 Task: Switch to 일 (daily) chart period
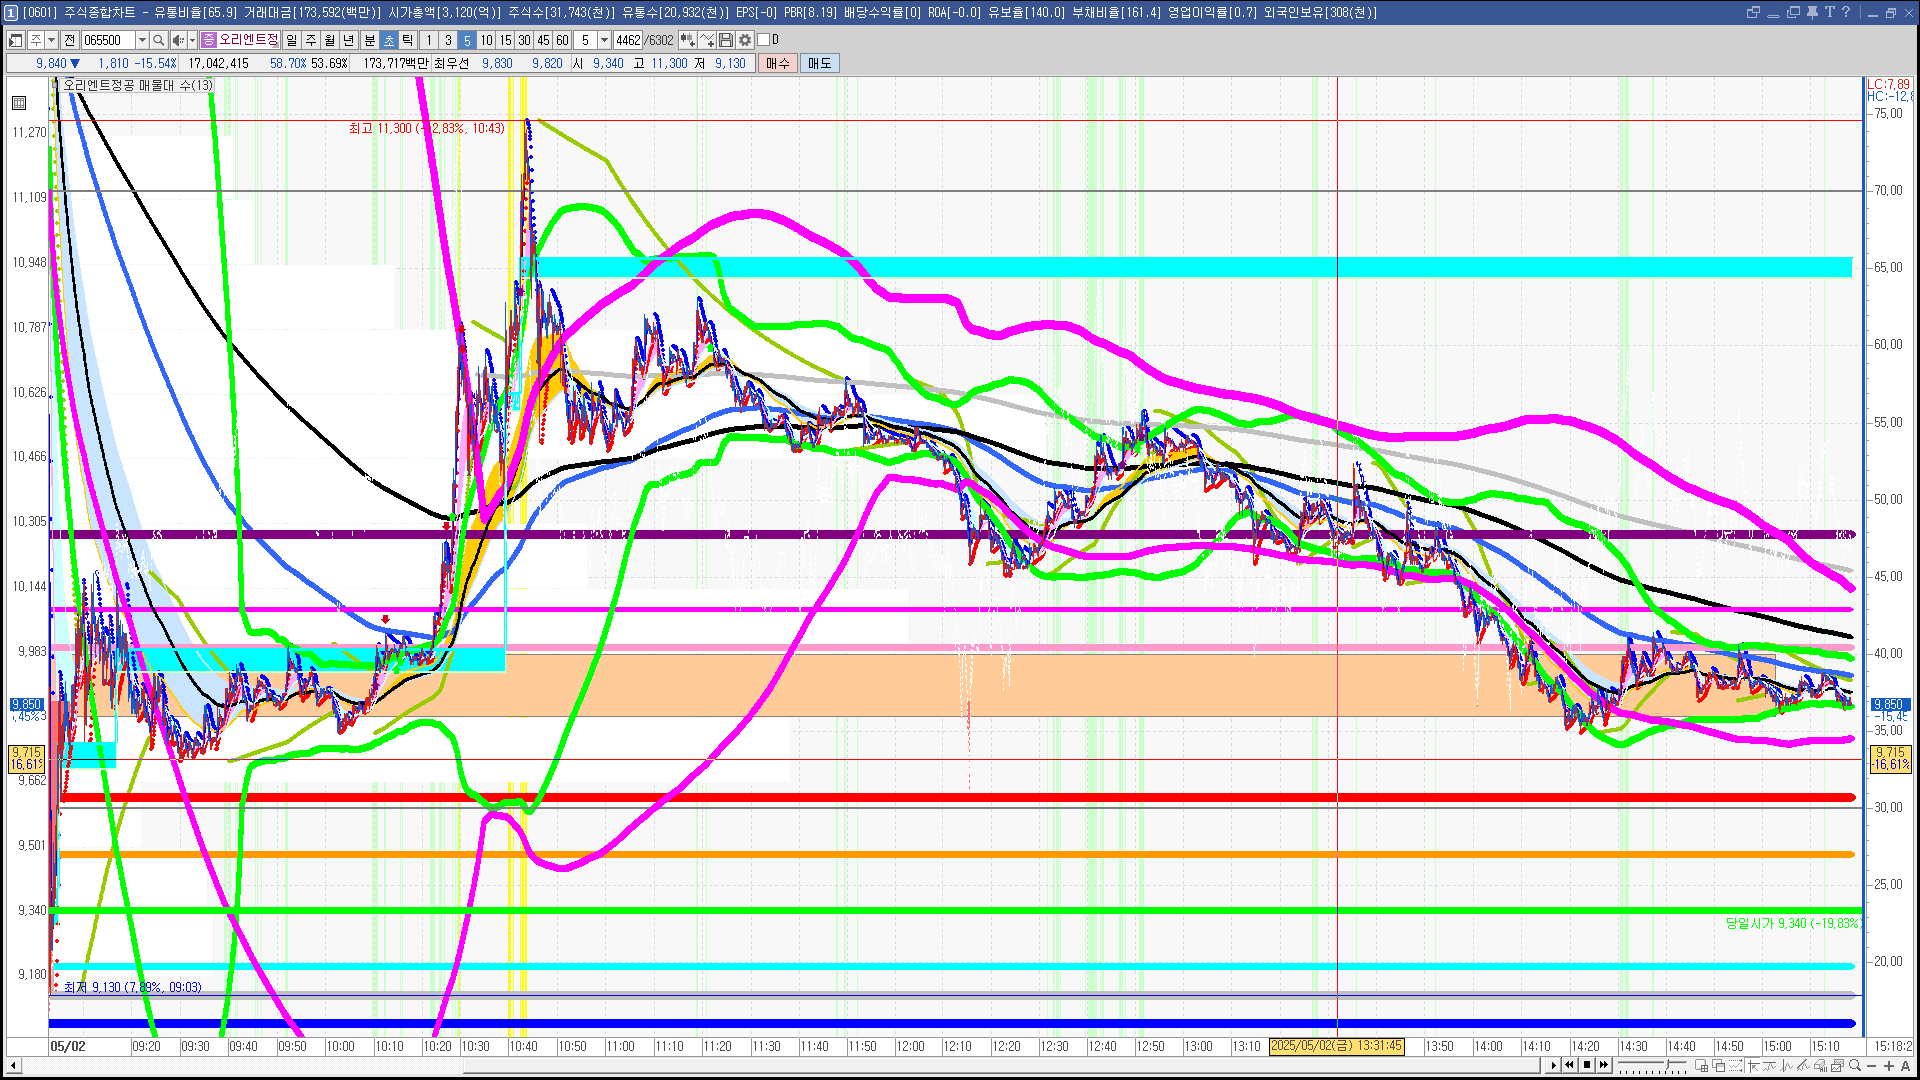tap(291, 40)
